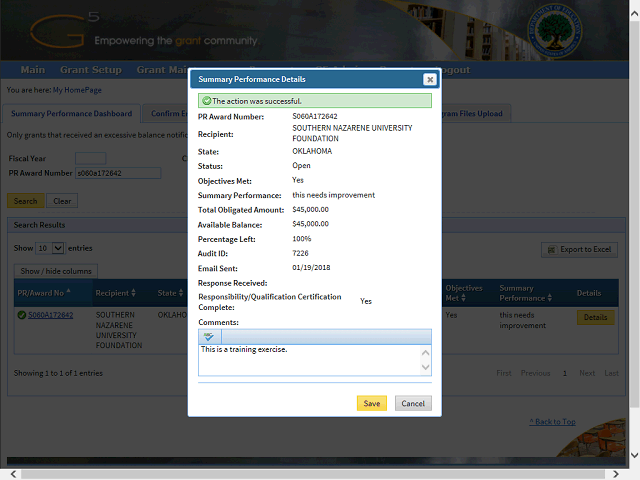
Task: Open the Grant Setup menu
Action: [x=91, y=70]
